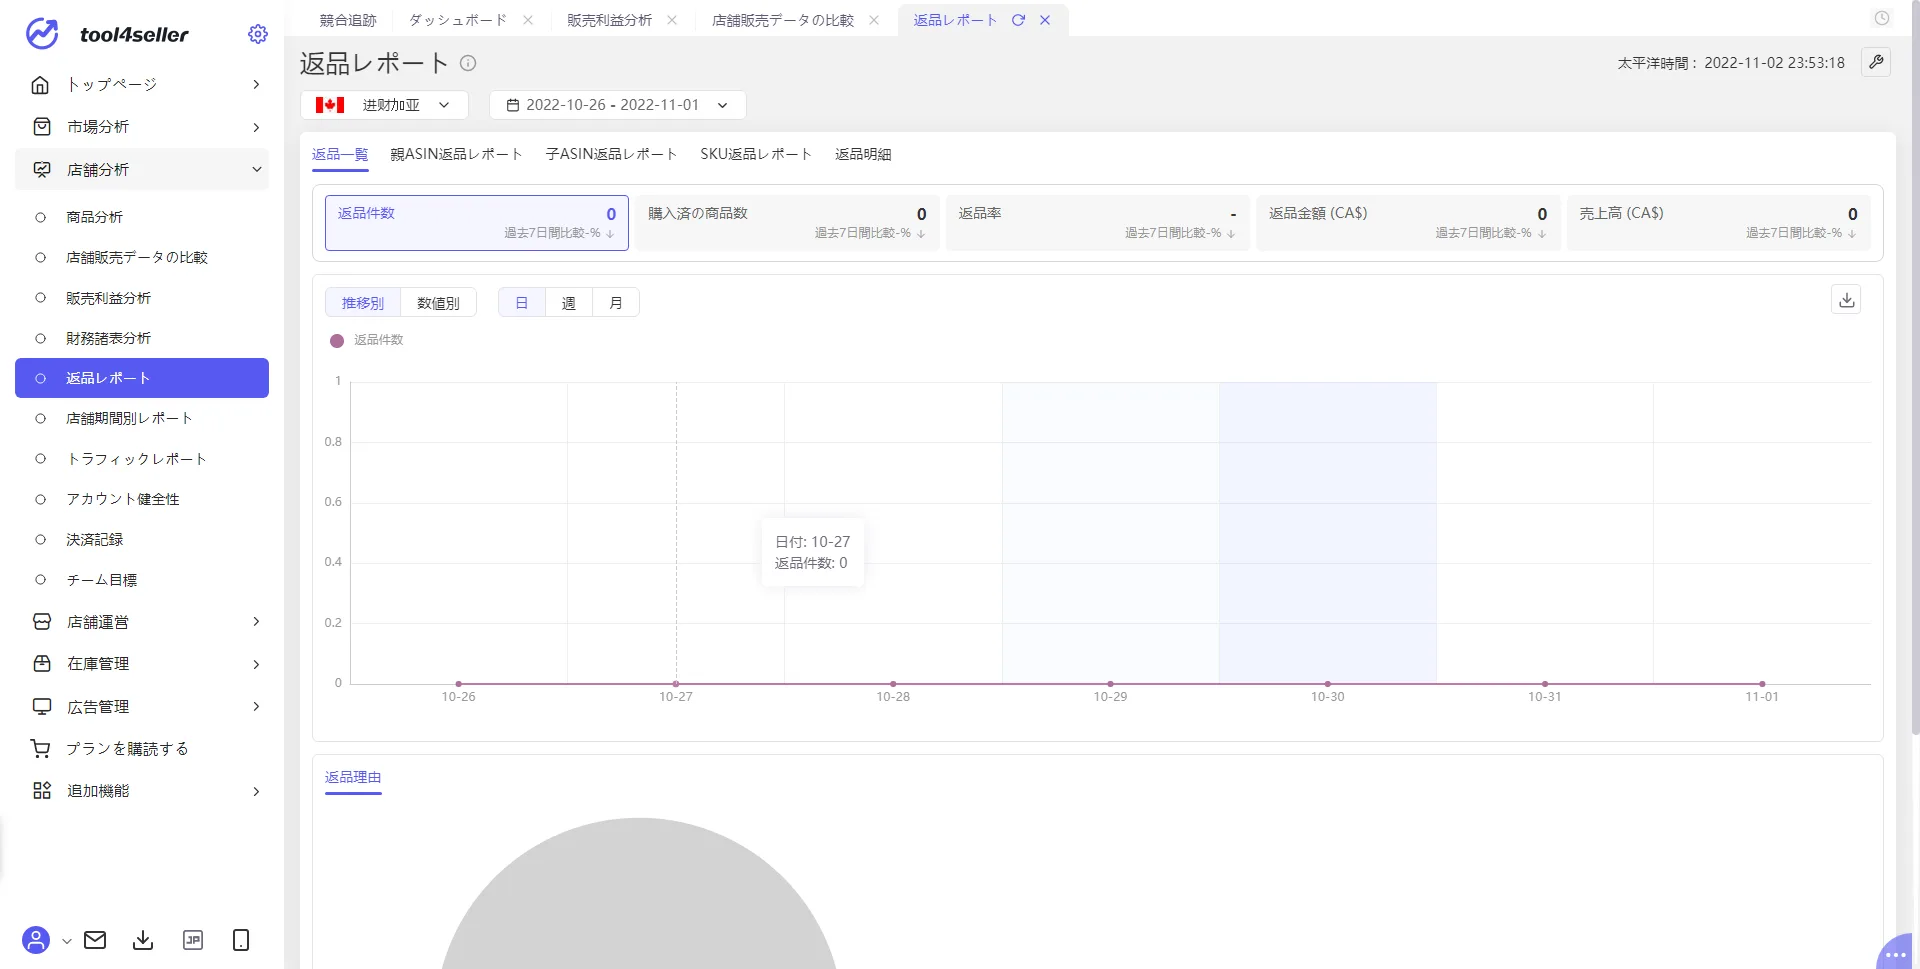Open the user account avatar

tap(36, 940)
